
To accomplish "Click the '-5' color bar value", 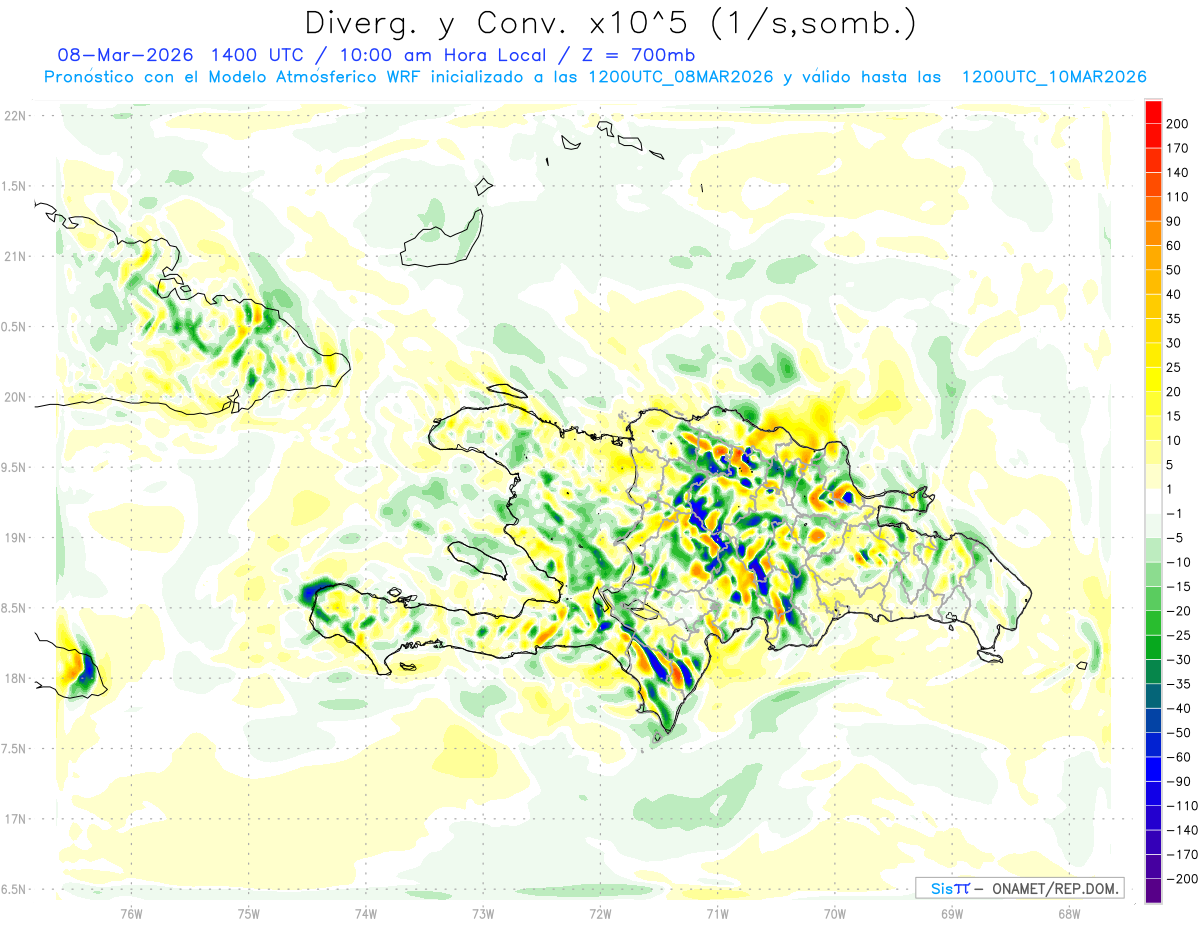I will point(1174,538).
